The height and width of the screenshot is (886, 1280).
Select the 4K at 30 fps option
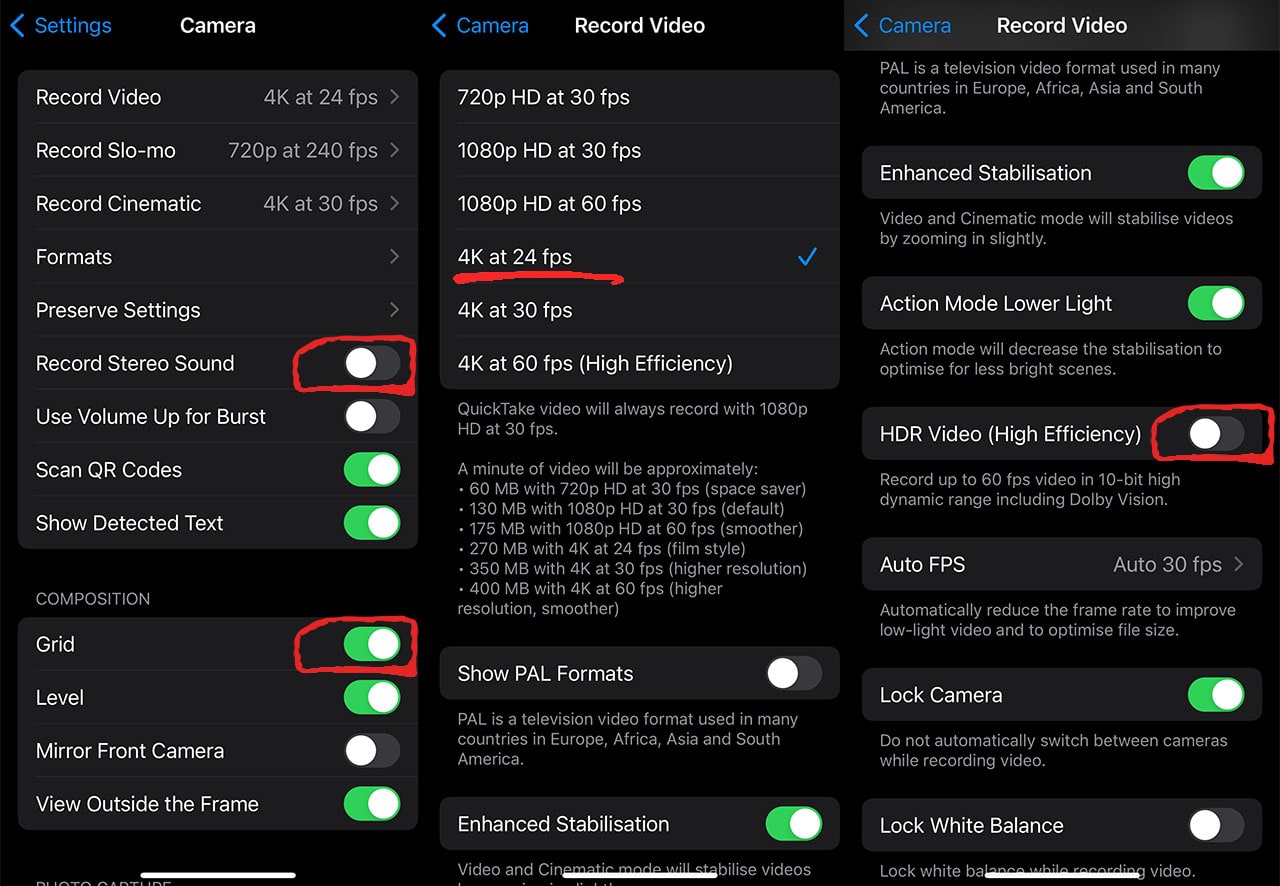[639, 310]
